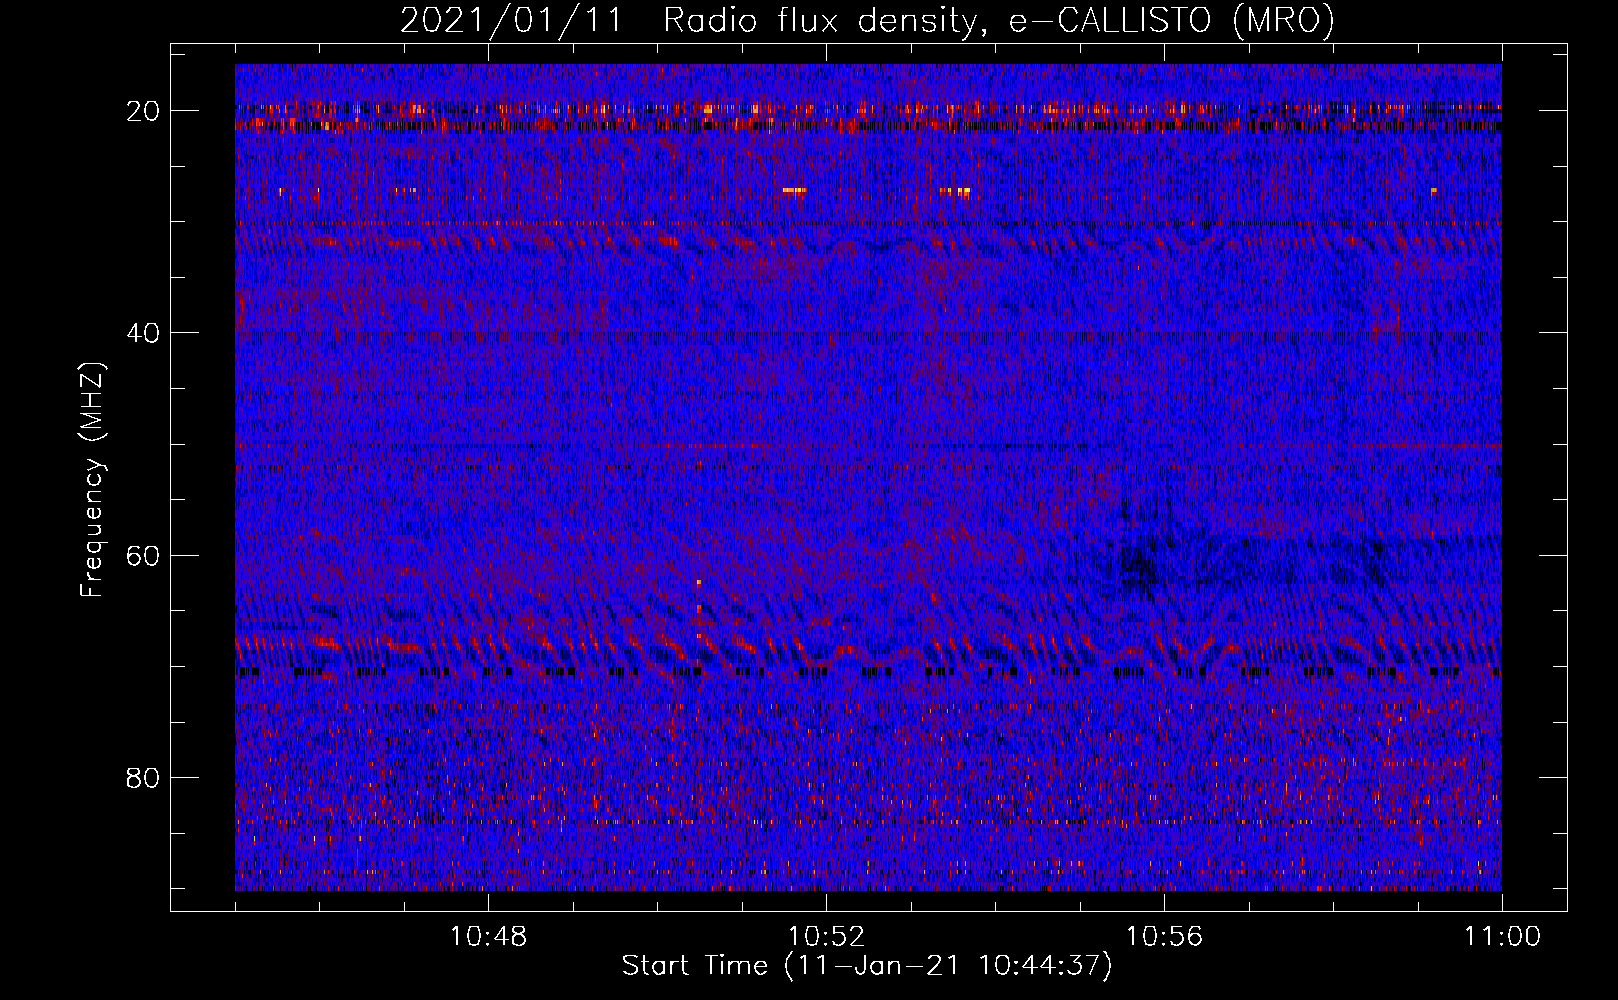
Task: Click the 20 frequency tick label
Action: 144,111
